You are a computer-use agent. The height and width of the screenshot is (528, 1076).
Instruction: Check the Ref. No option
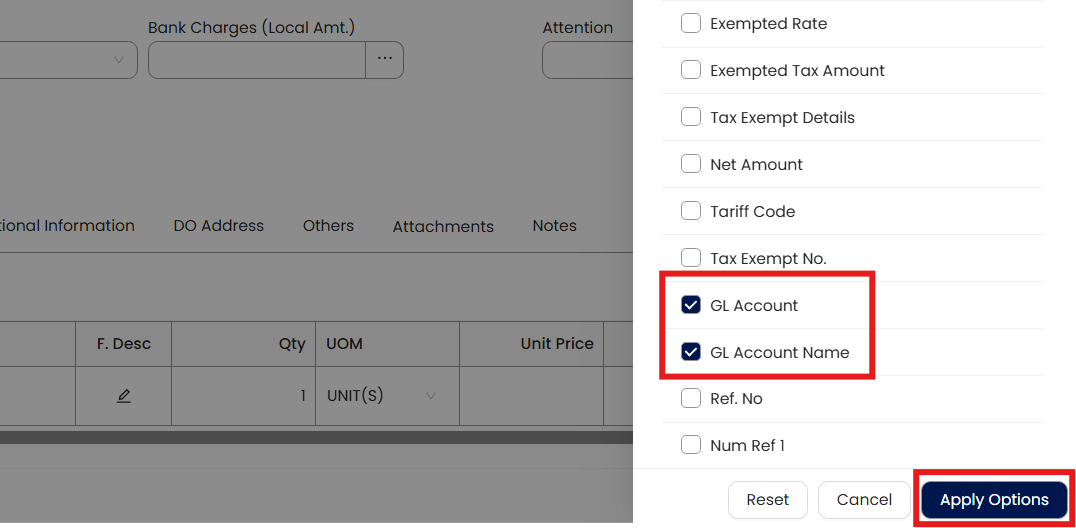click(691, 398)
